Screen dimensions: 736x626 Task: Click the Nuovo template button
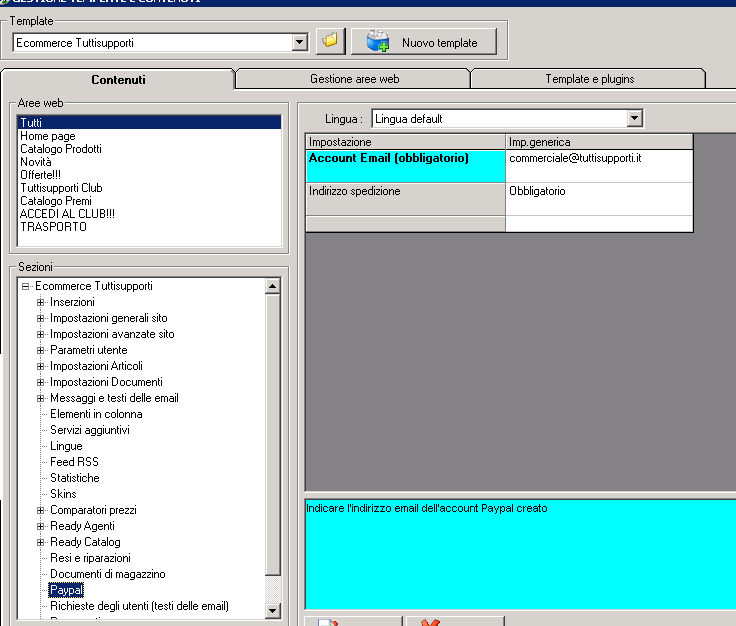(x=424, y=42)
